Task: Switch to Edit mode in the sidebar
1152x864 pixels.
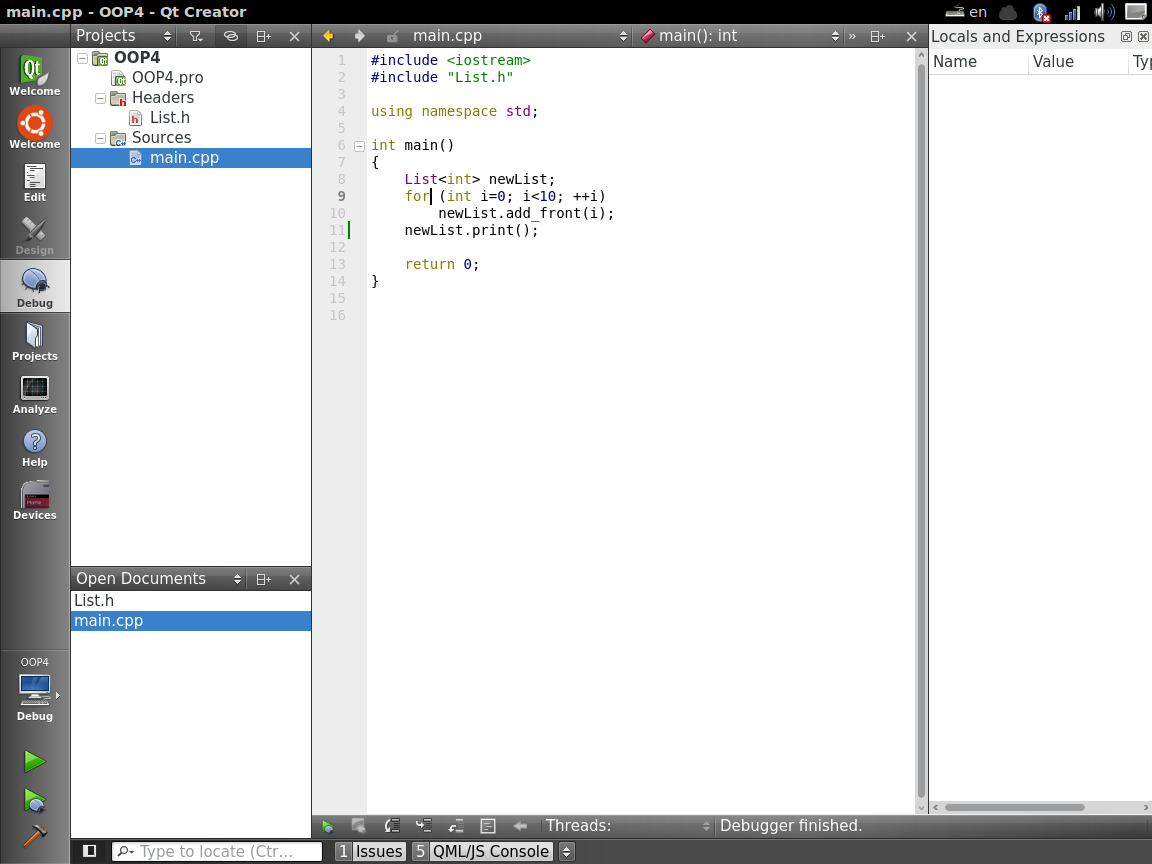Action: click(35, 182)
